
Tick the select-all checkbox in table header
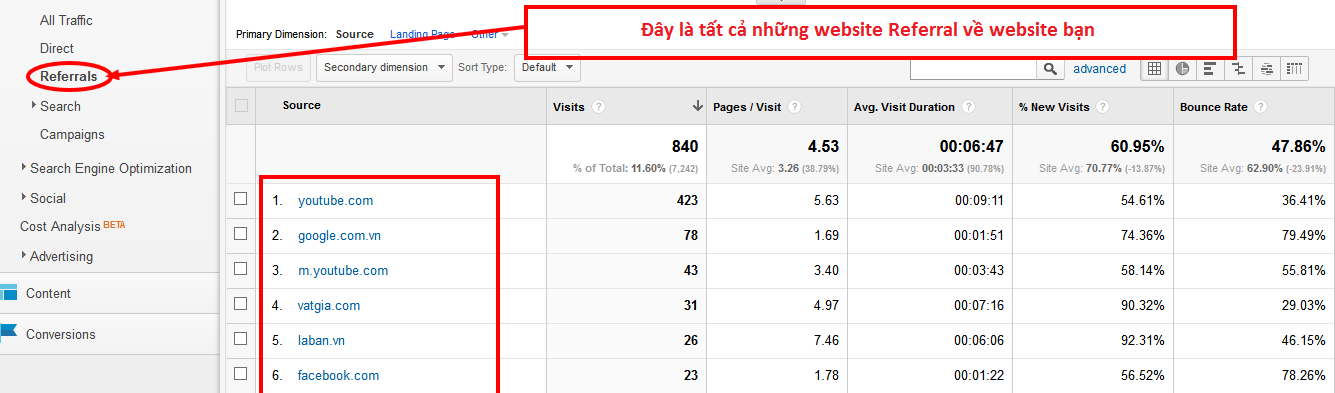(x=241, y=105)
